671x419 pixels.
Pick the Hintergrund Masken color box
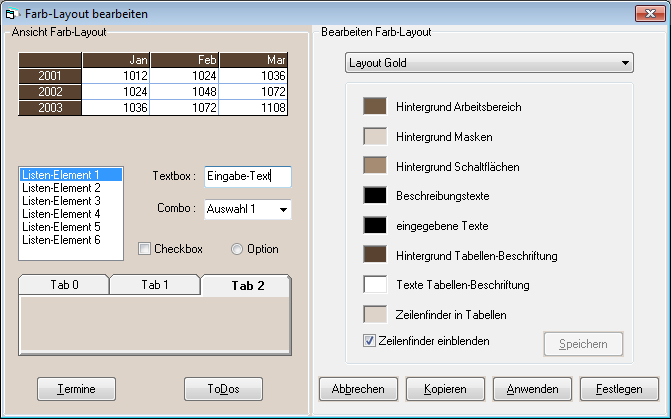tap(375, 136)
